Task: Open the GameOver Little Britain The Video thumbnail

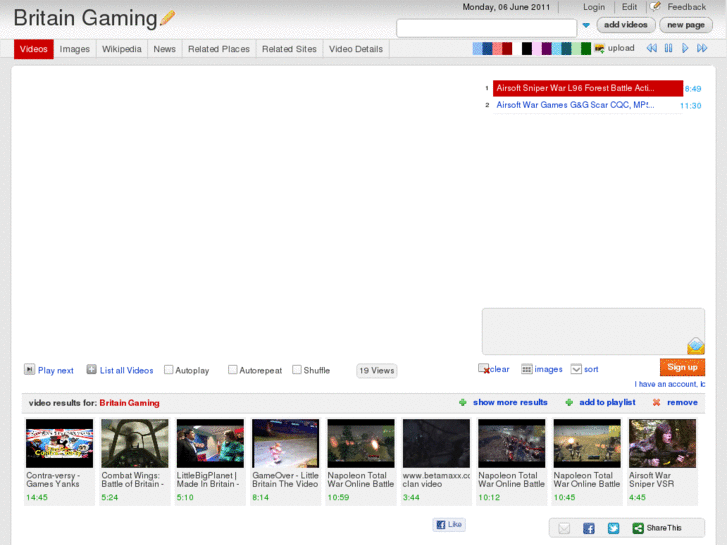Action: tap(286, 443)
